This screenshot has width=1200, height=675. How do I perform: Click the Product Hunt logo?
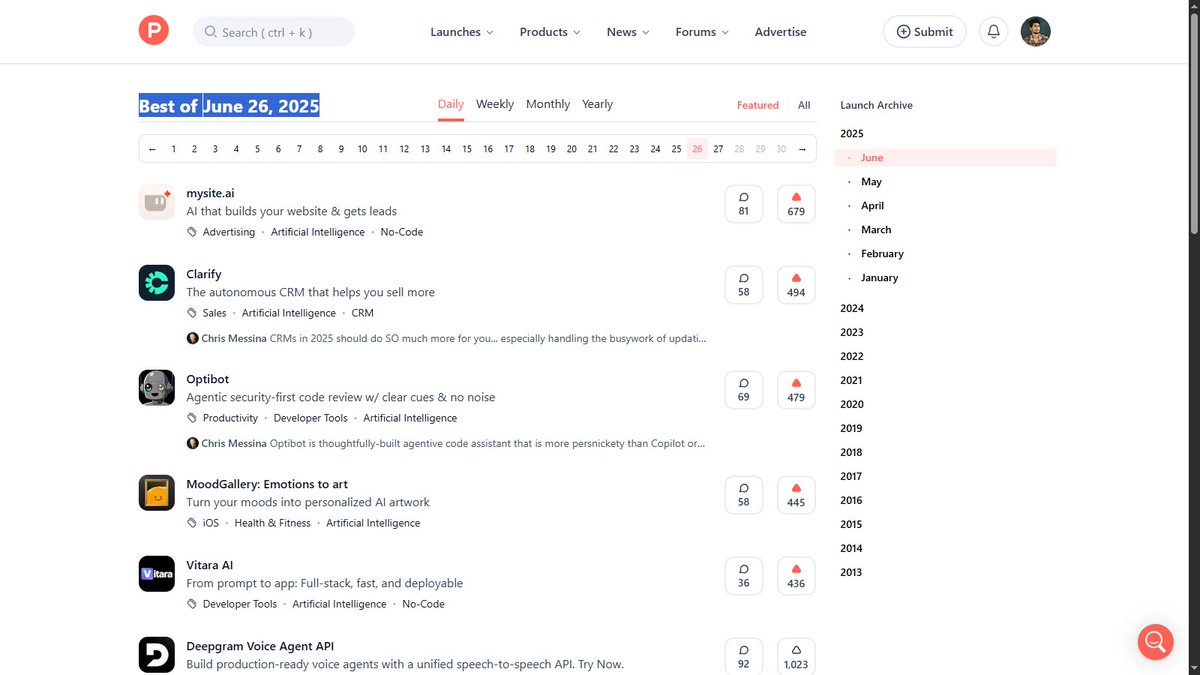(154, 31)
